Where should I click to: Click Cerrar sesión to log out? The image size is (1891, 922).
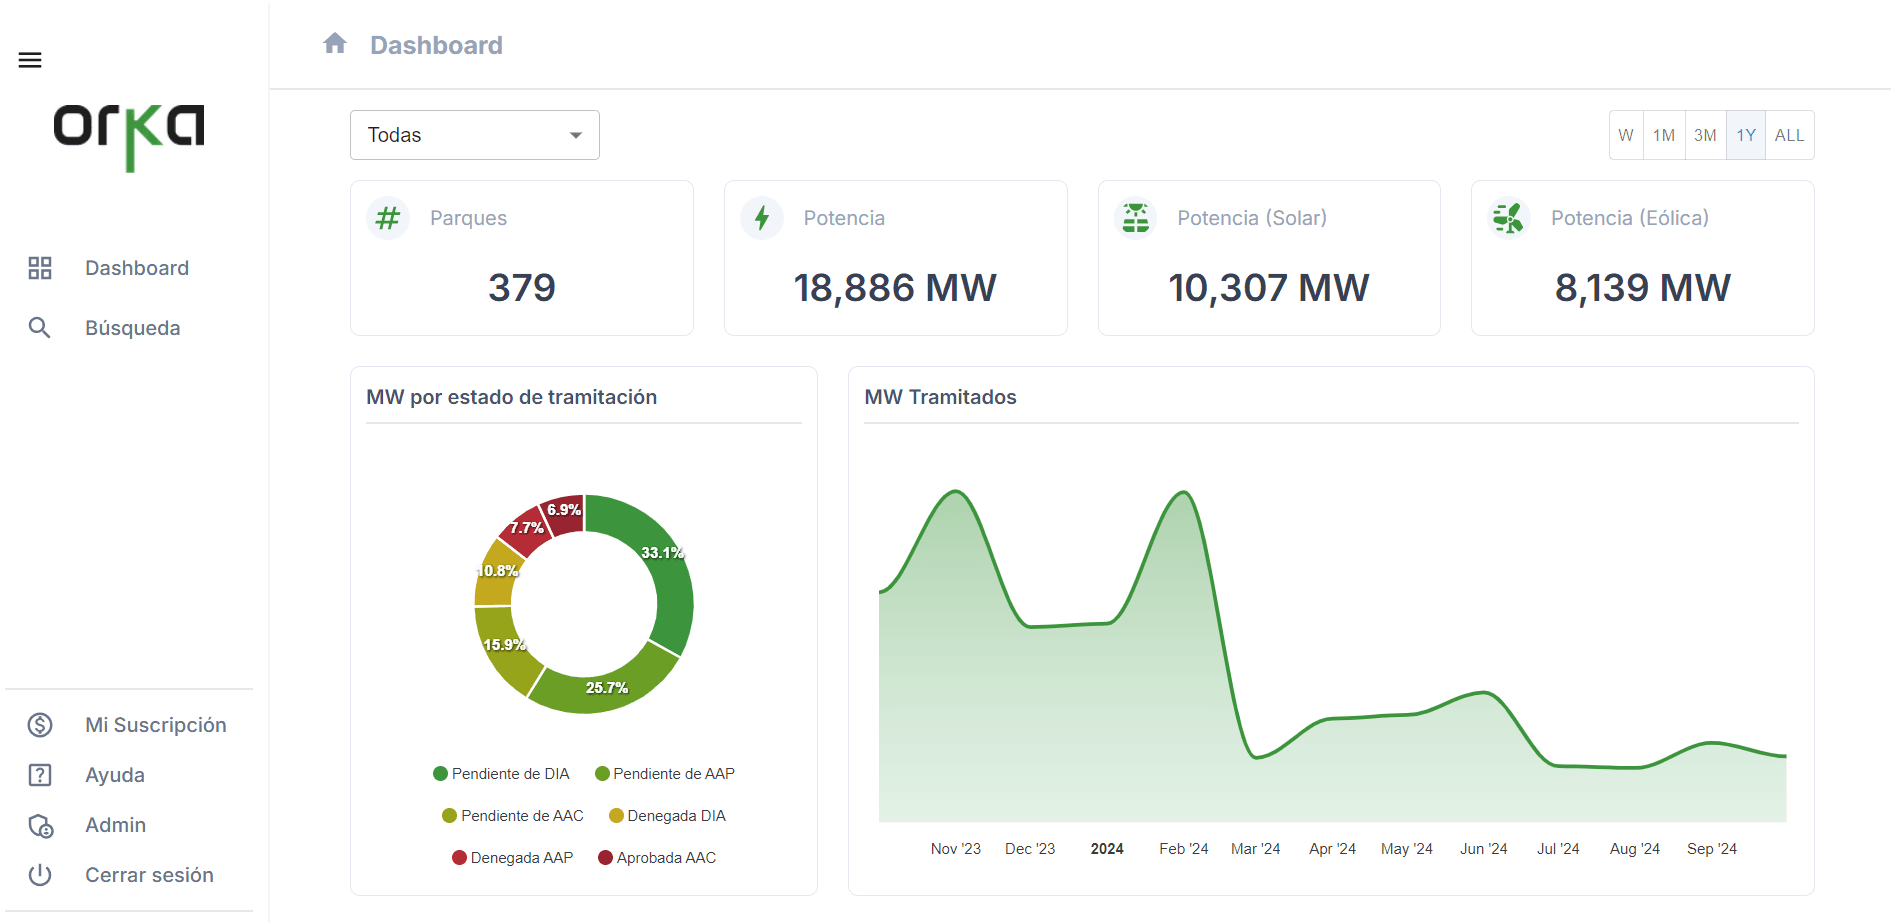[x=150, y=875]
